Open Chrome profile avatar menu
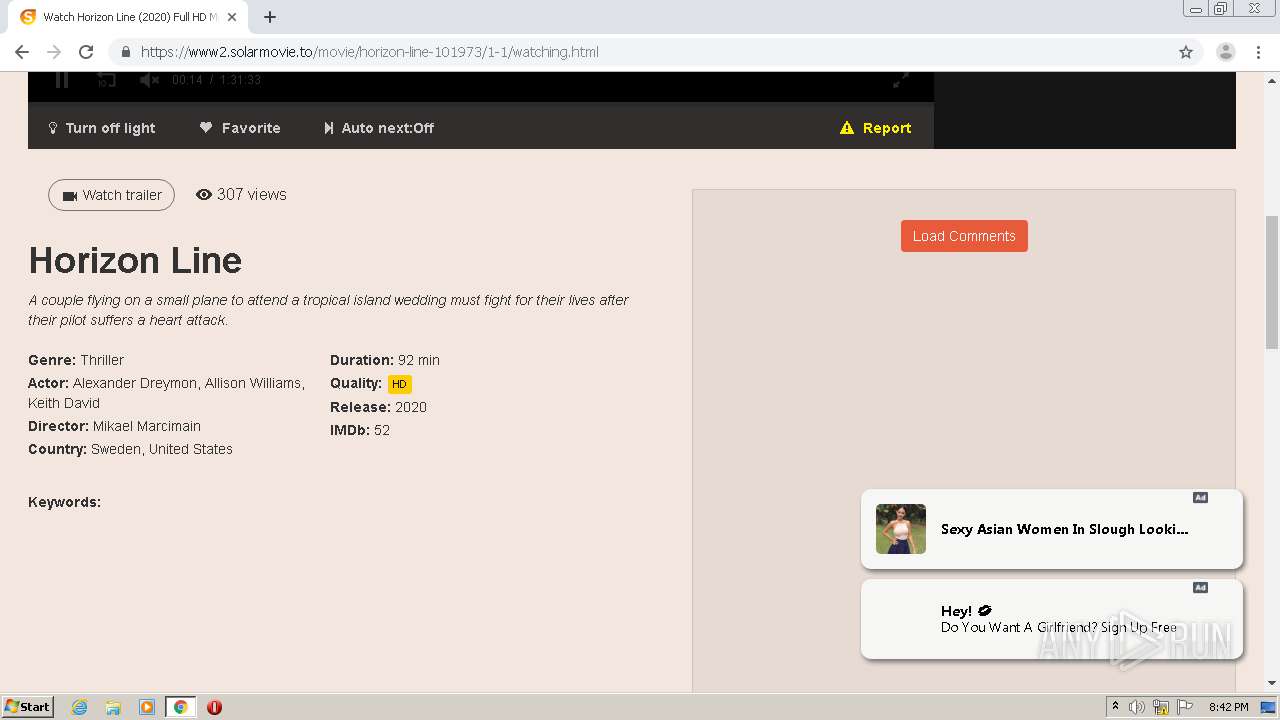The image size is (1280, 720). [x=1226, y=52]
